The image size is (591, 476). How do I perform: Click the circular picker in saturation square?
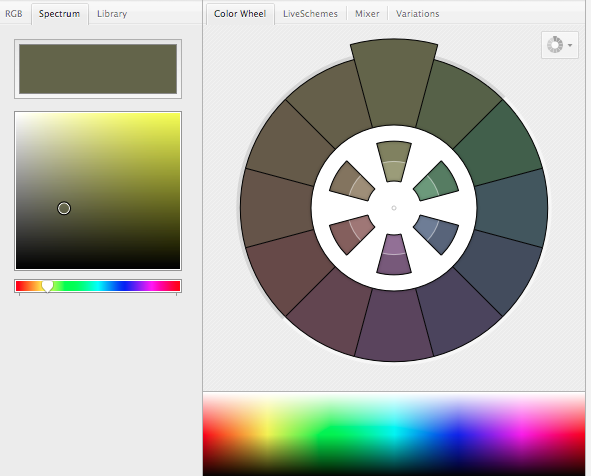point(64,208)
